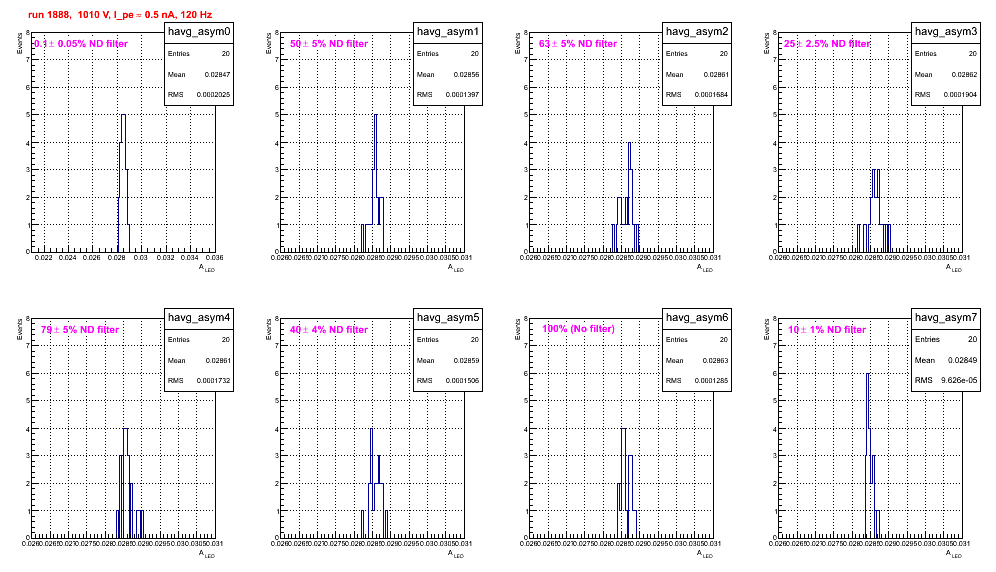Click the Entries row in havg_asym5 stats
This screenshot has width=996, height=572.
point(448,340)
